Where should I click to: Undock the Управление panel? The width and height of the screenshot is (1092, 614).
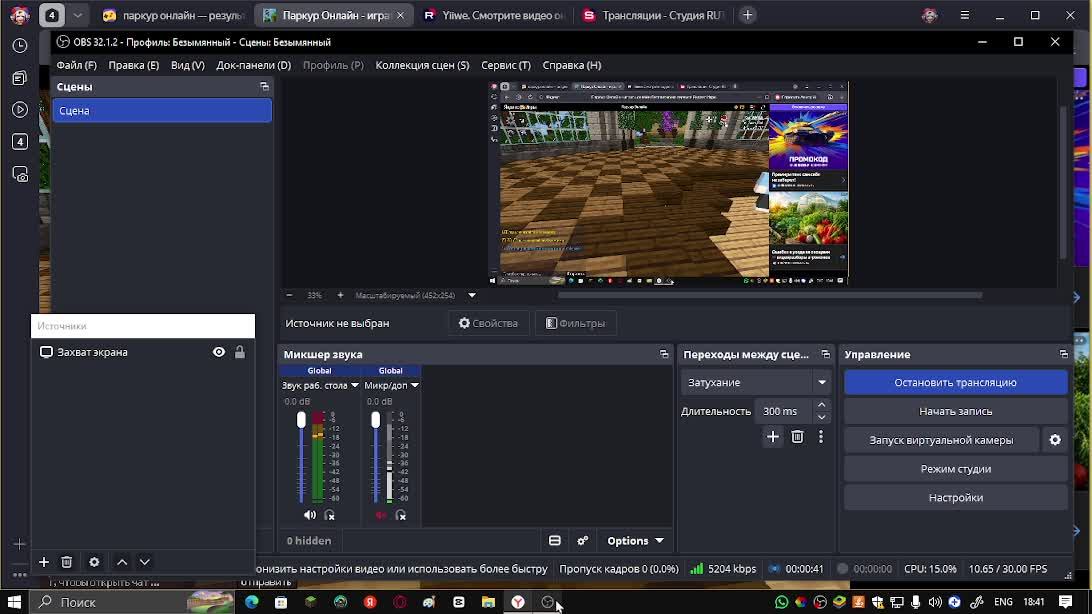[x=1063, y=354]
